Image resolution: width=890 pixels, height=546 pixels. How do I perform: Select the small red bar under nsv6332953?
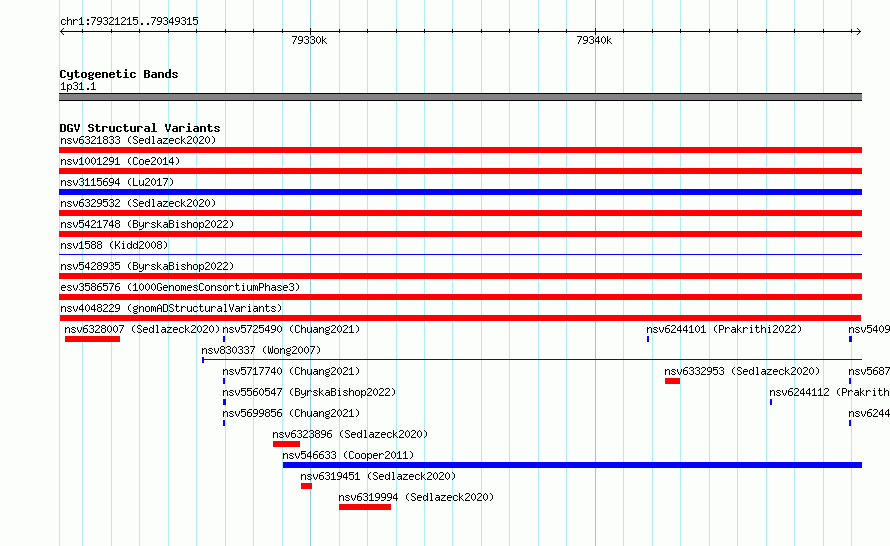coord(672,381)
